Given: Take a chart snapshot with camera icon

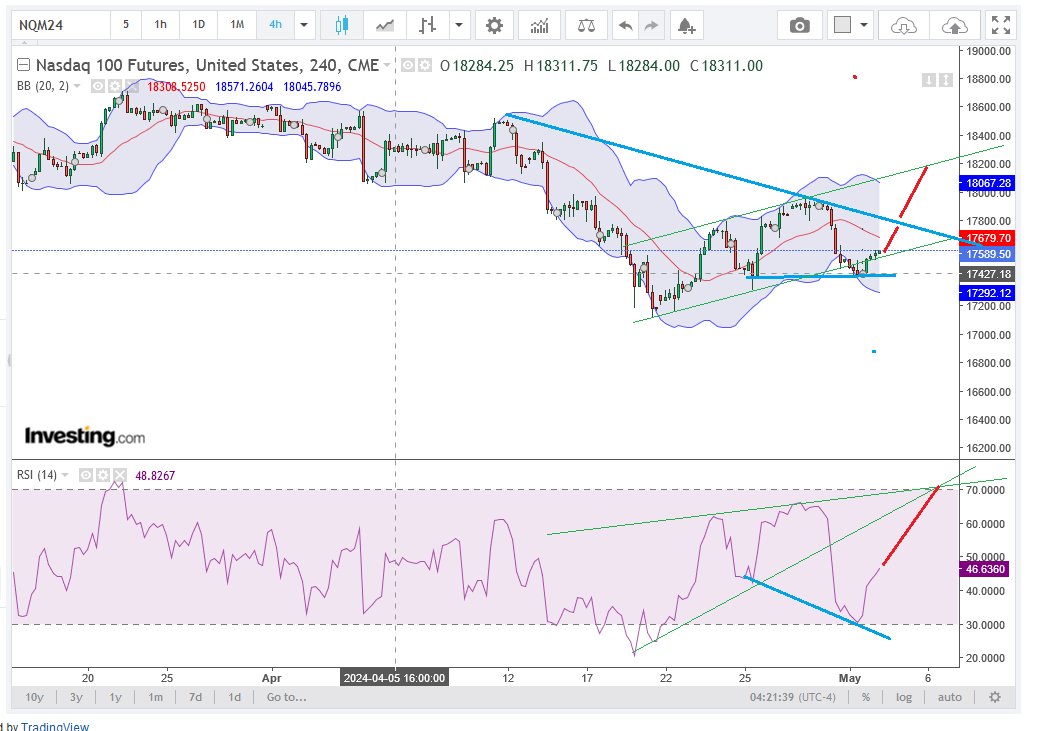Looking at the screenshot, I should pyautogui.click(x=800, y=24).
